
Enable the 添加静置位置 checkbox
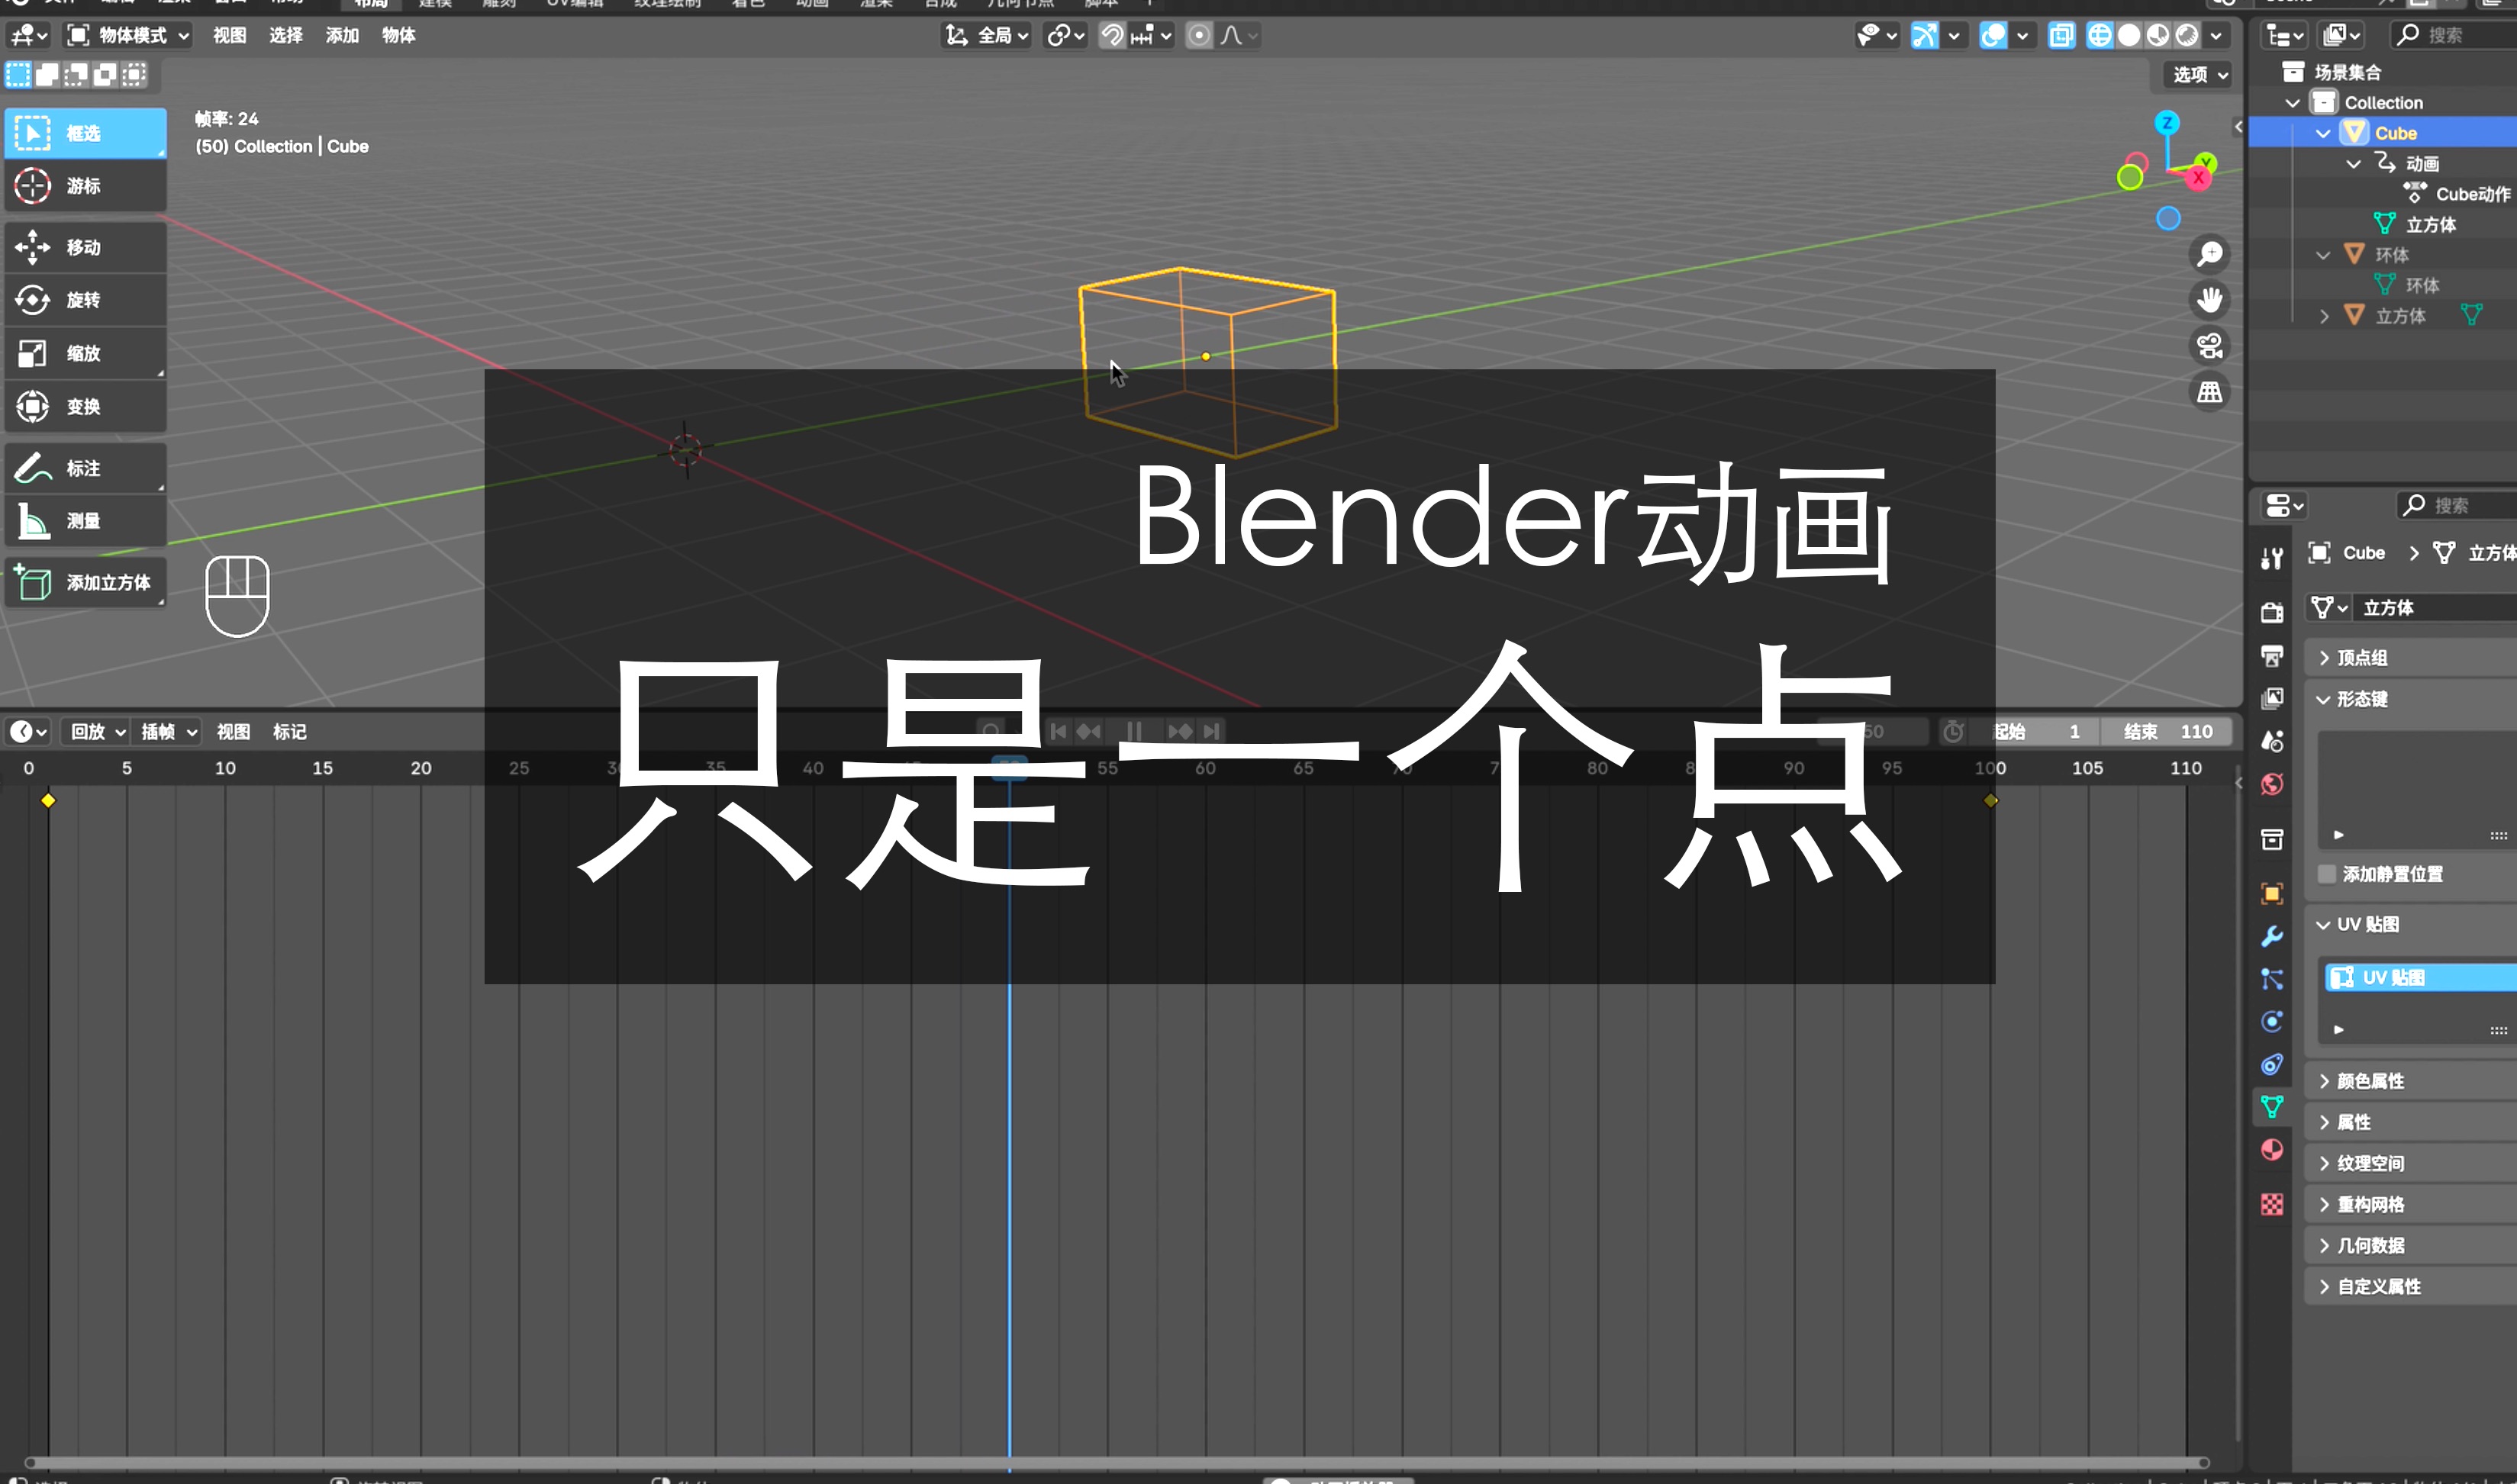2328,874
